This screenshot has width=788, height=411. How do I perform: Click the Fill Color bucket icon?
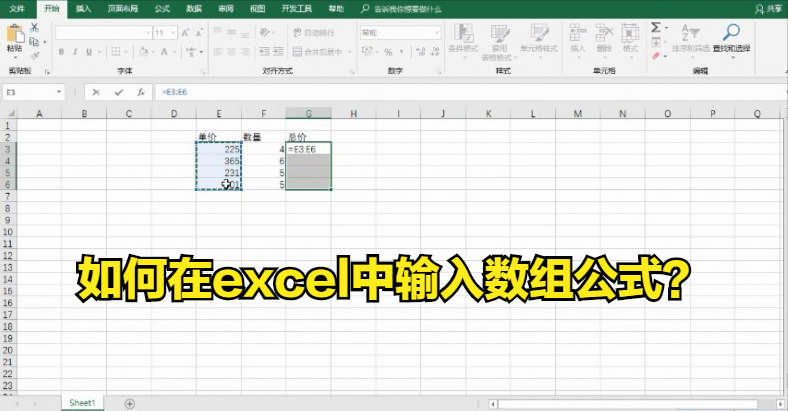coord(143,51)
